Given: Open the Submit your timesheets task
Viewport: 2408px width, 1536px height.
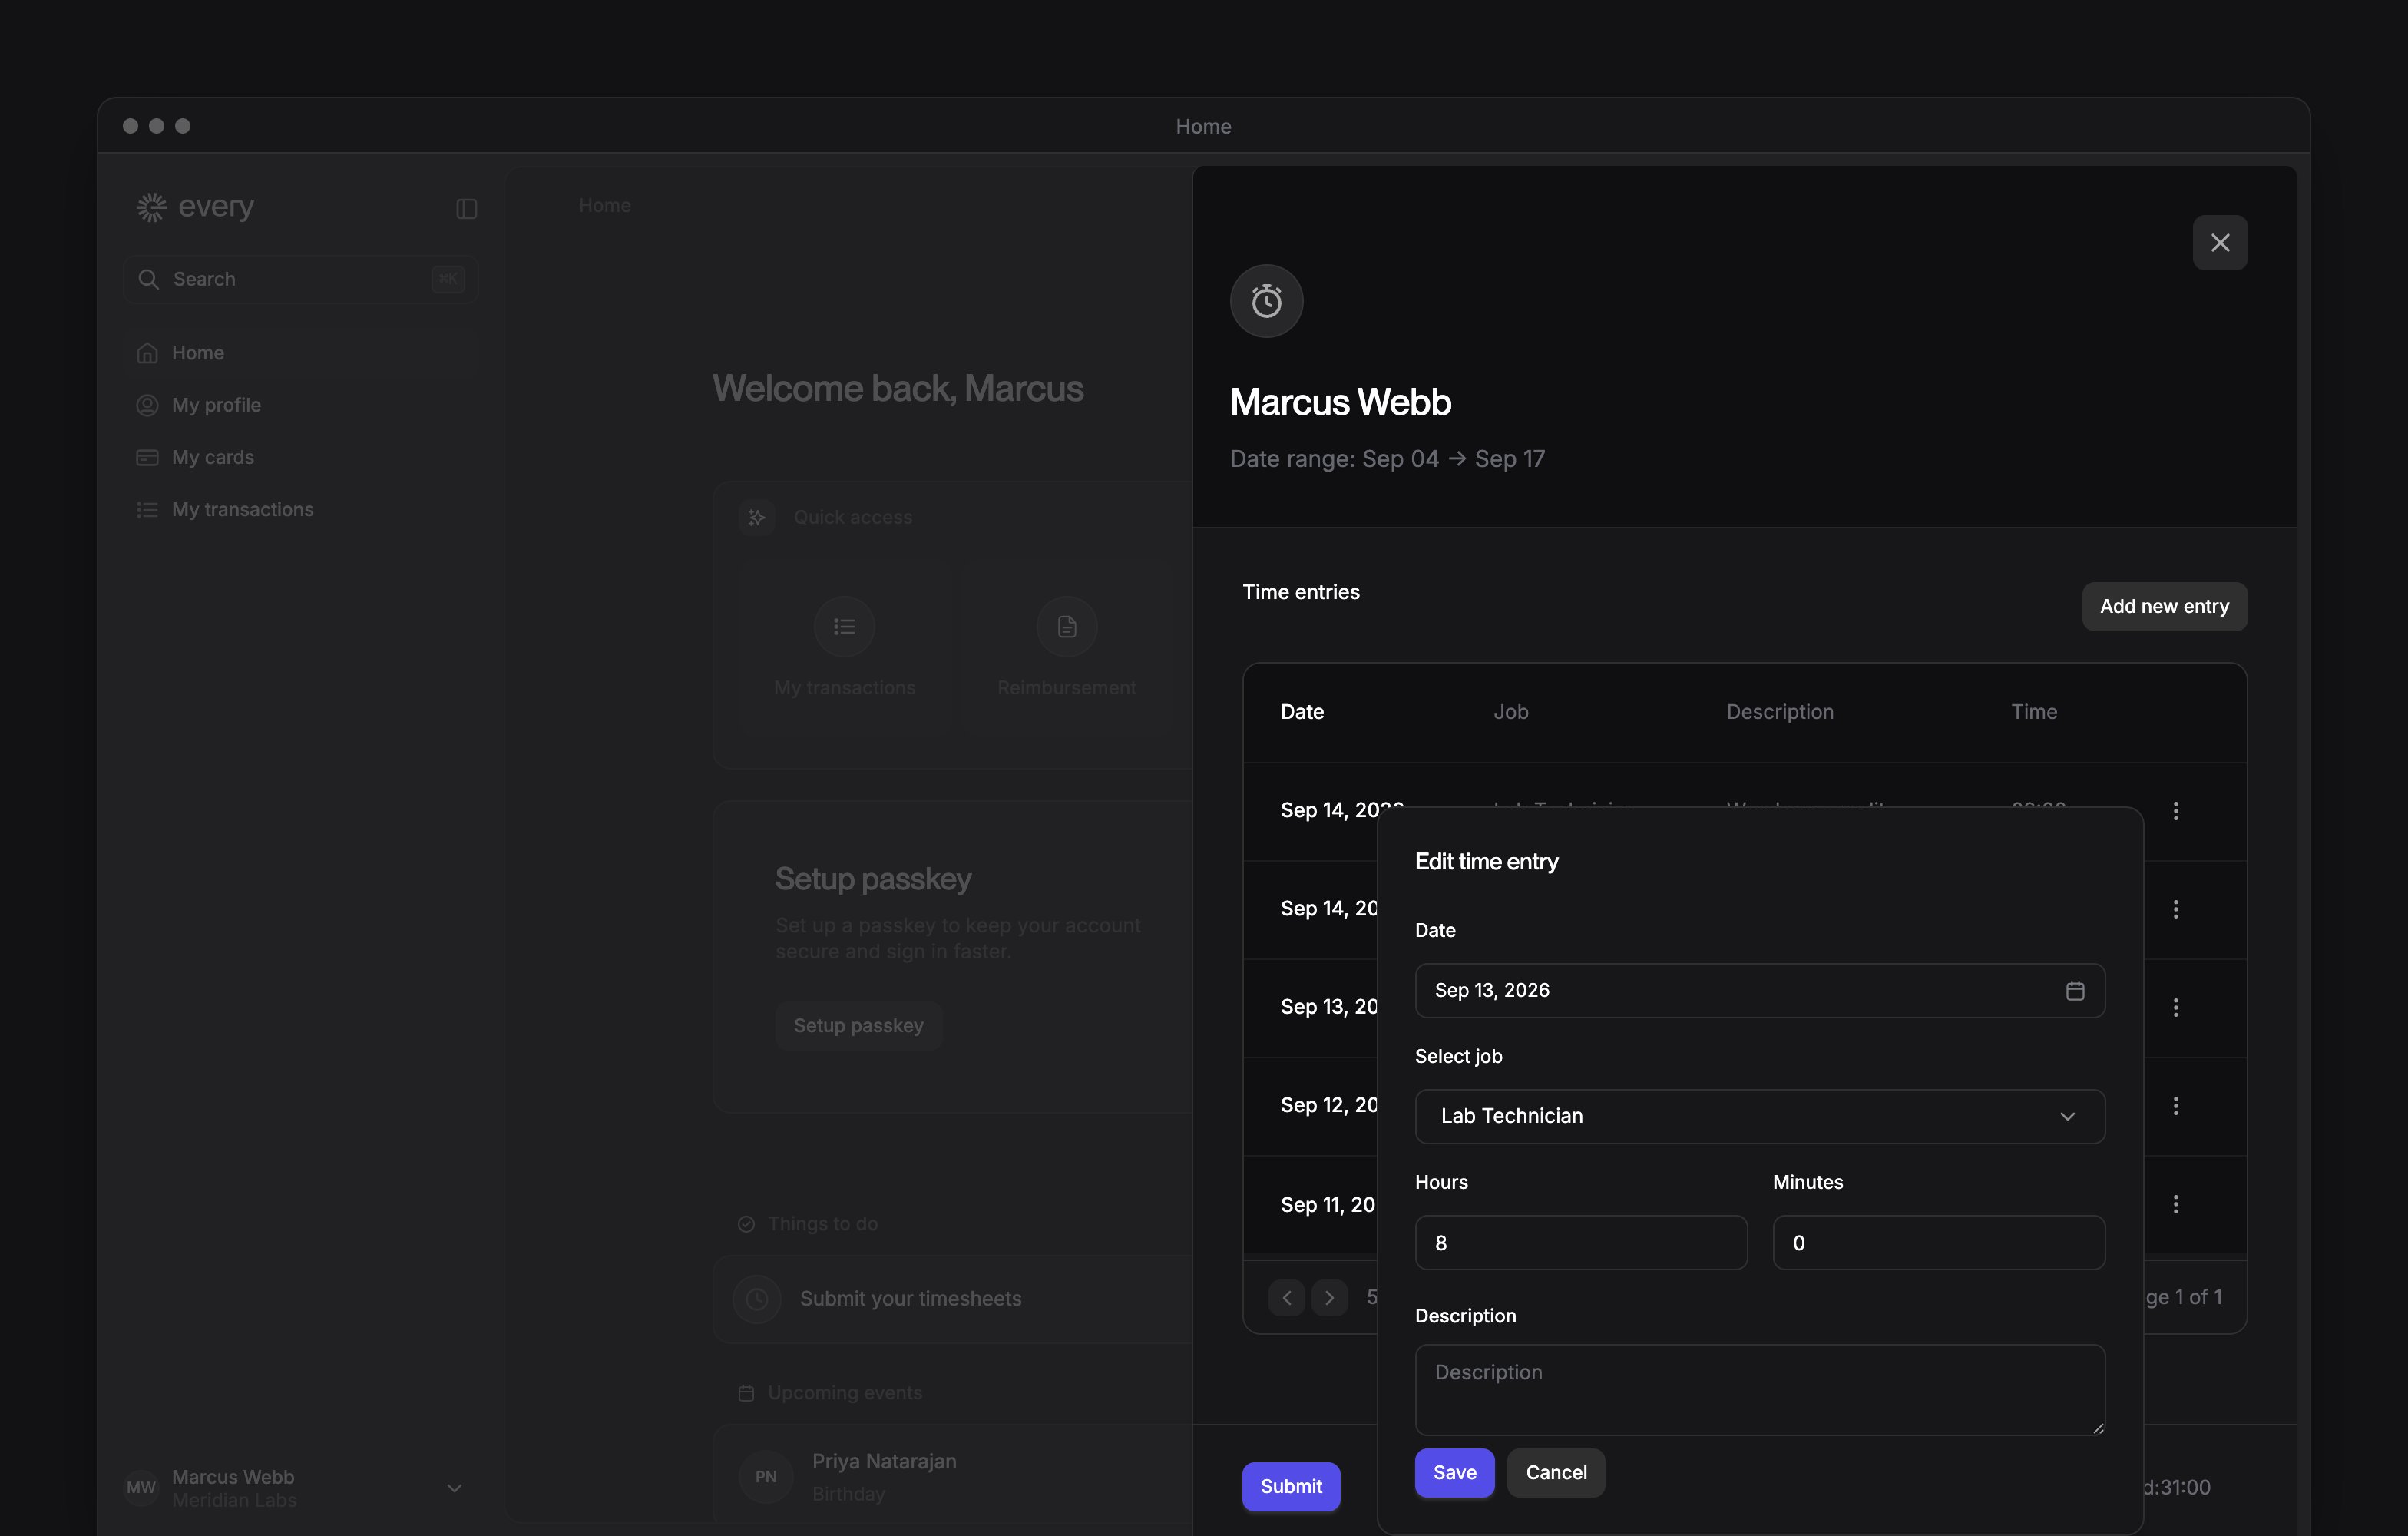Looking at the screenshot, I should click(x=952, y=1298).
